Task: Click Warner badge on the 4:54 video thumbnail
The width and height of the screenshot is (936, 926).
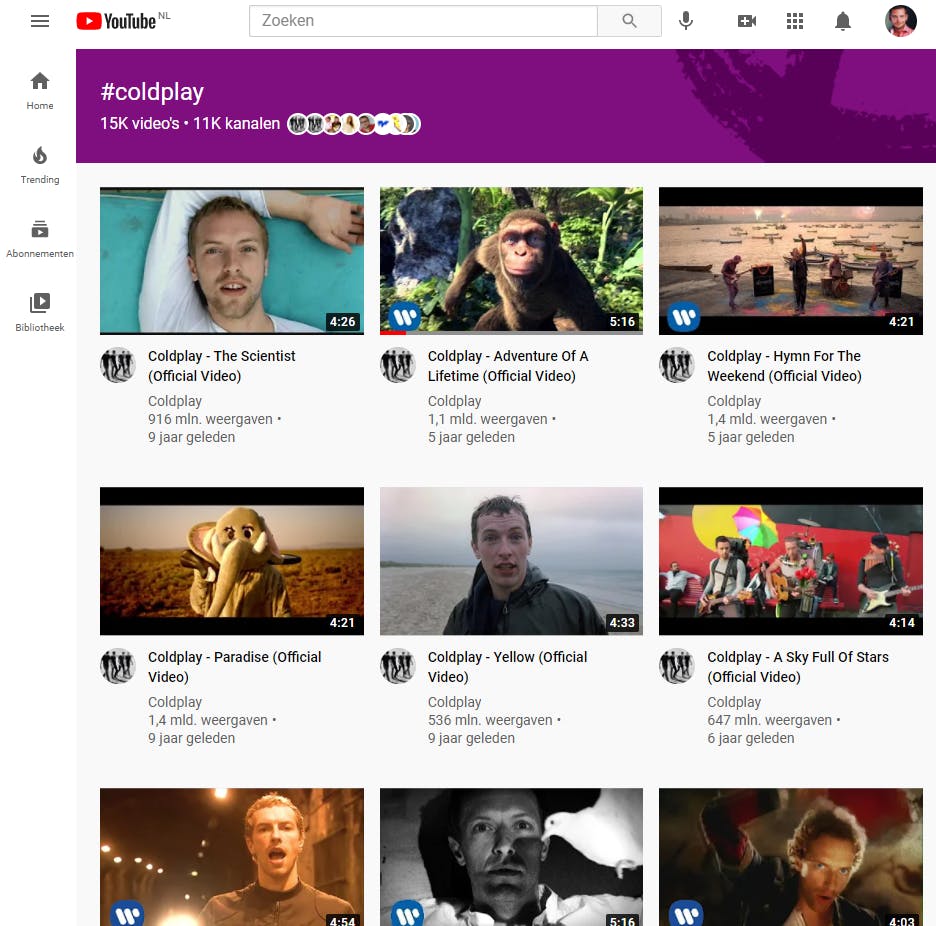Action: (127, 913)
